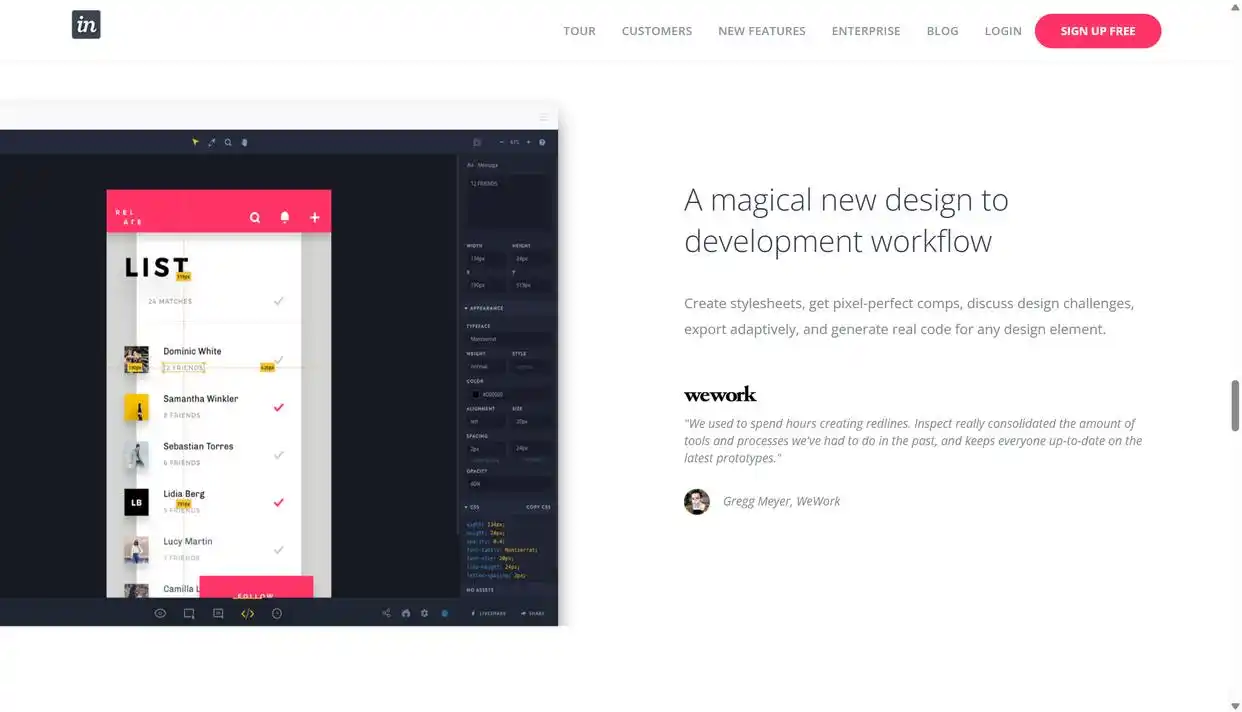
Task: Toggle the checkmark beside Lidia Berg
Action: [278, 502]
